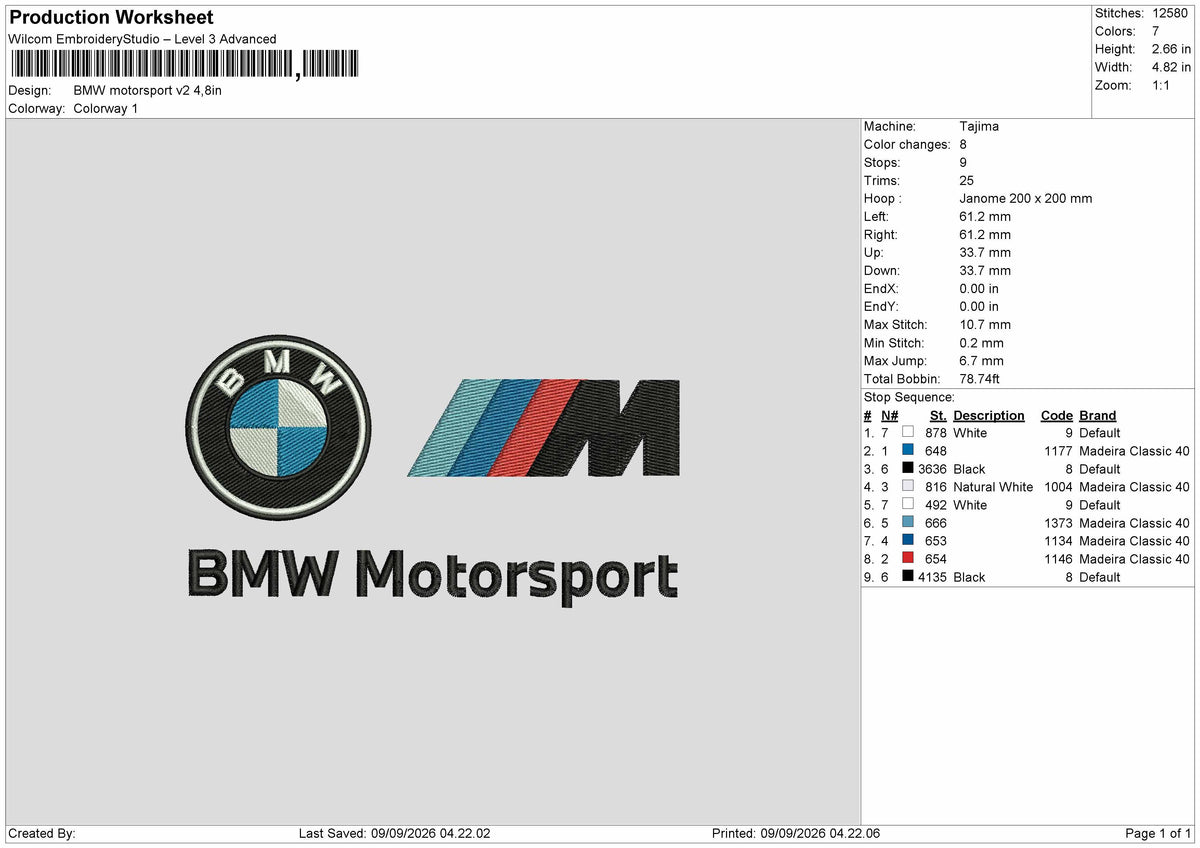Select the Total Bobbin value "78.74ft"

click(980, 380)
